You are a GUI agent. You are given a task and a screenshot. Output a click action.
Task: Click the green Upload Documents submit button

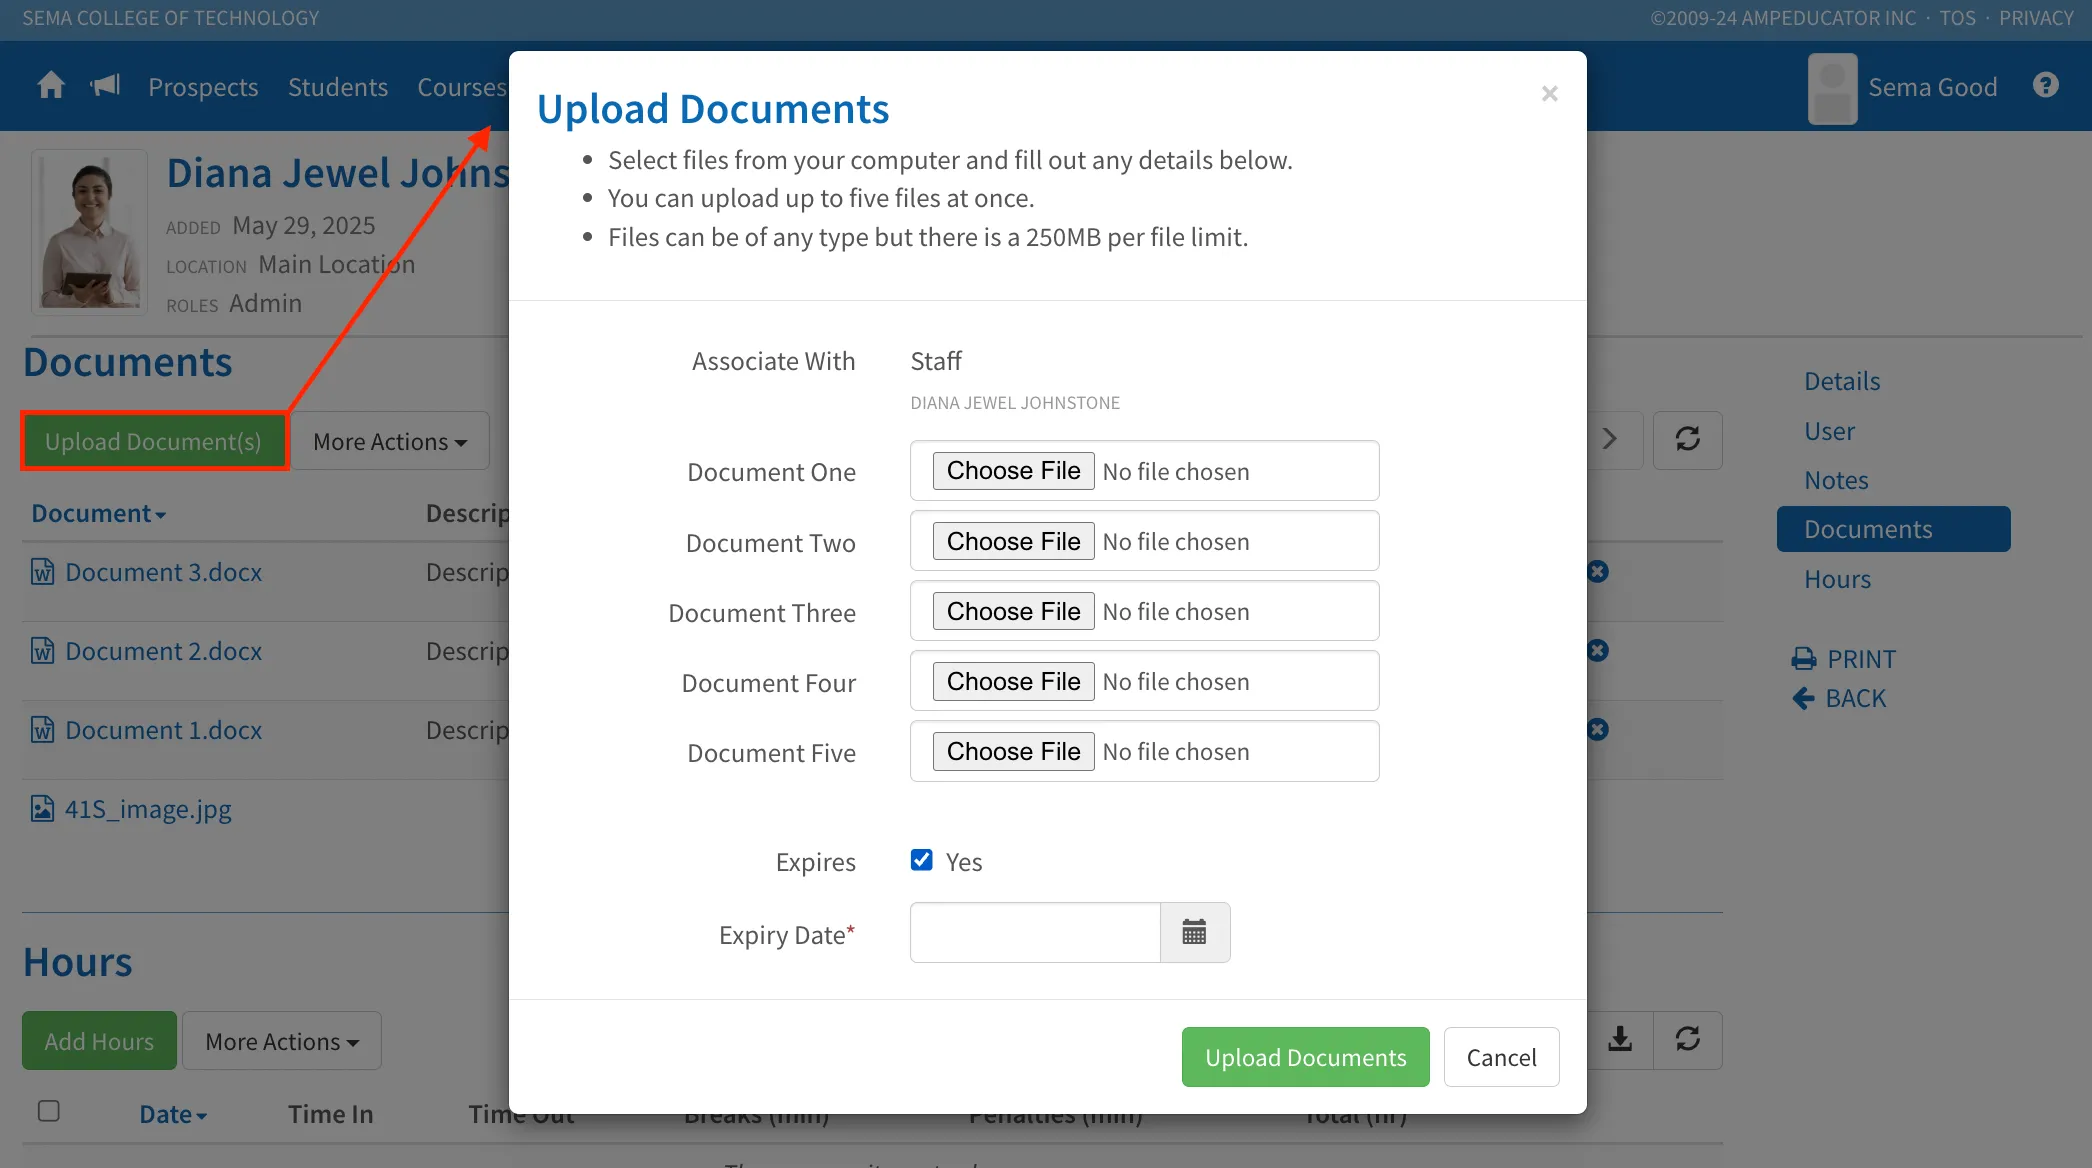point(1305,1057)
